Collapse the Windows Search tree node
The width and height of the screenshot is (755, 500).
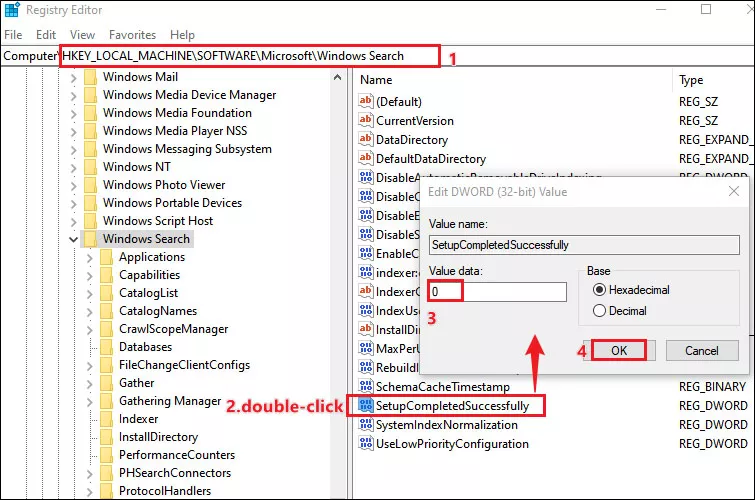click(73, 239)
